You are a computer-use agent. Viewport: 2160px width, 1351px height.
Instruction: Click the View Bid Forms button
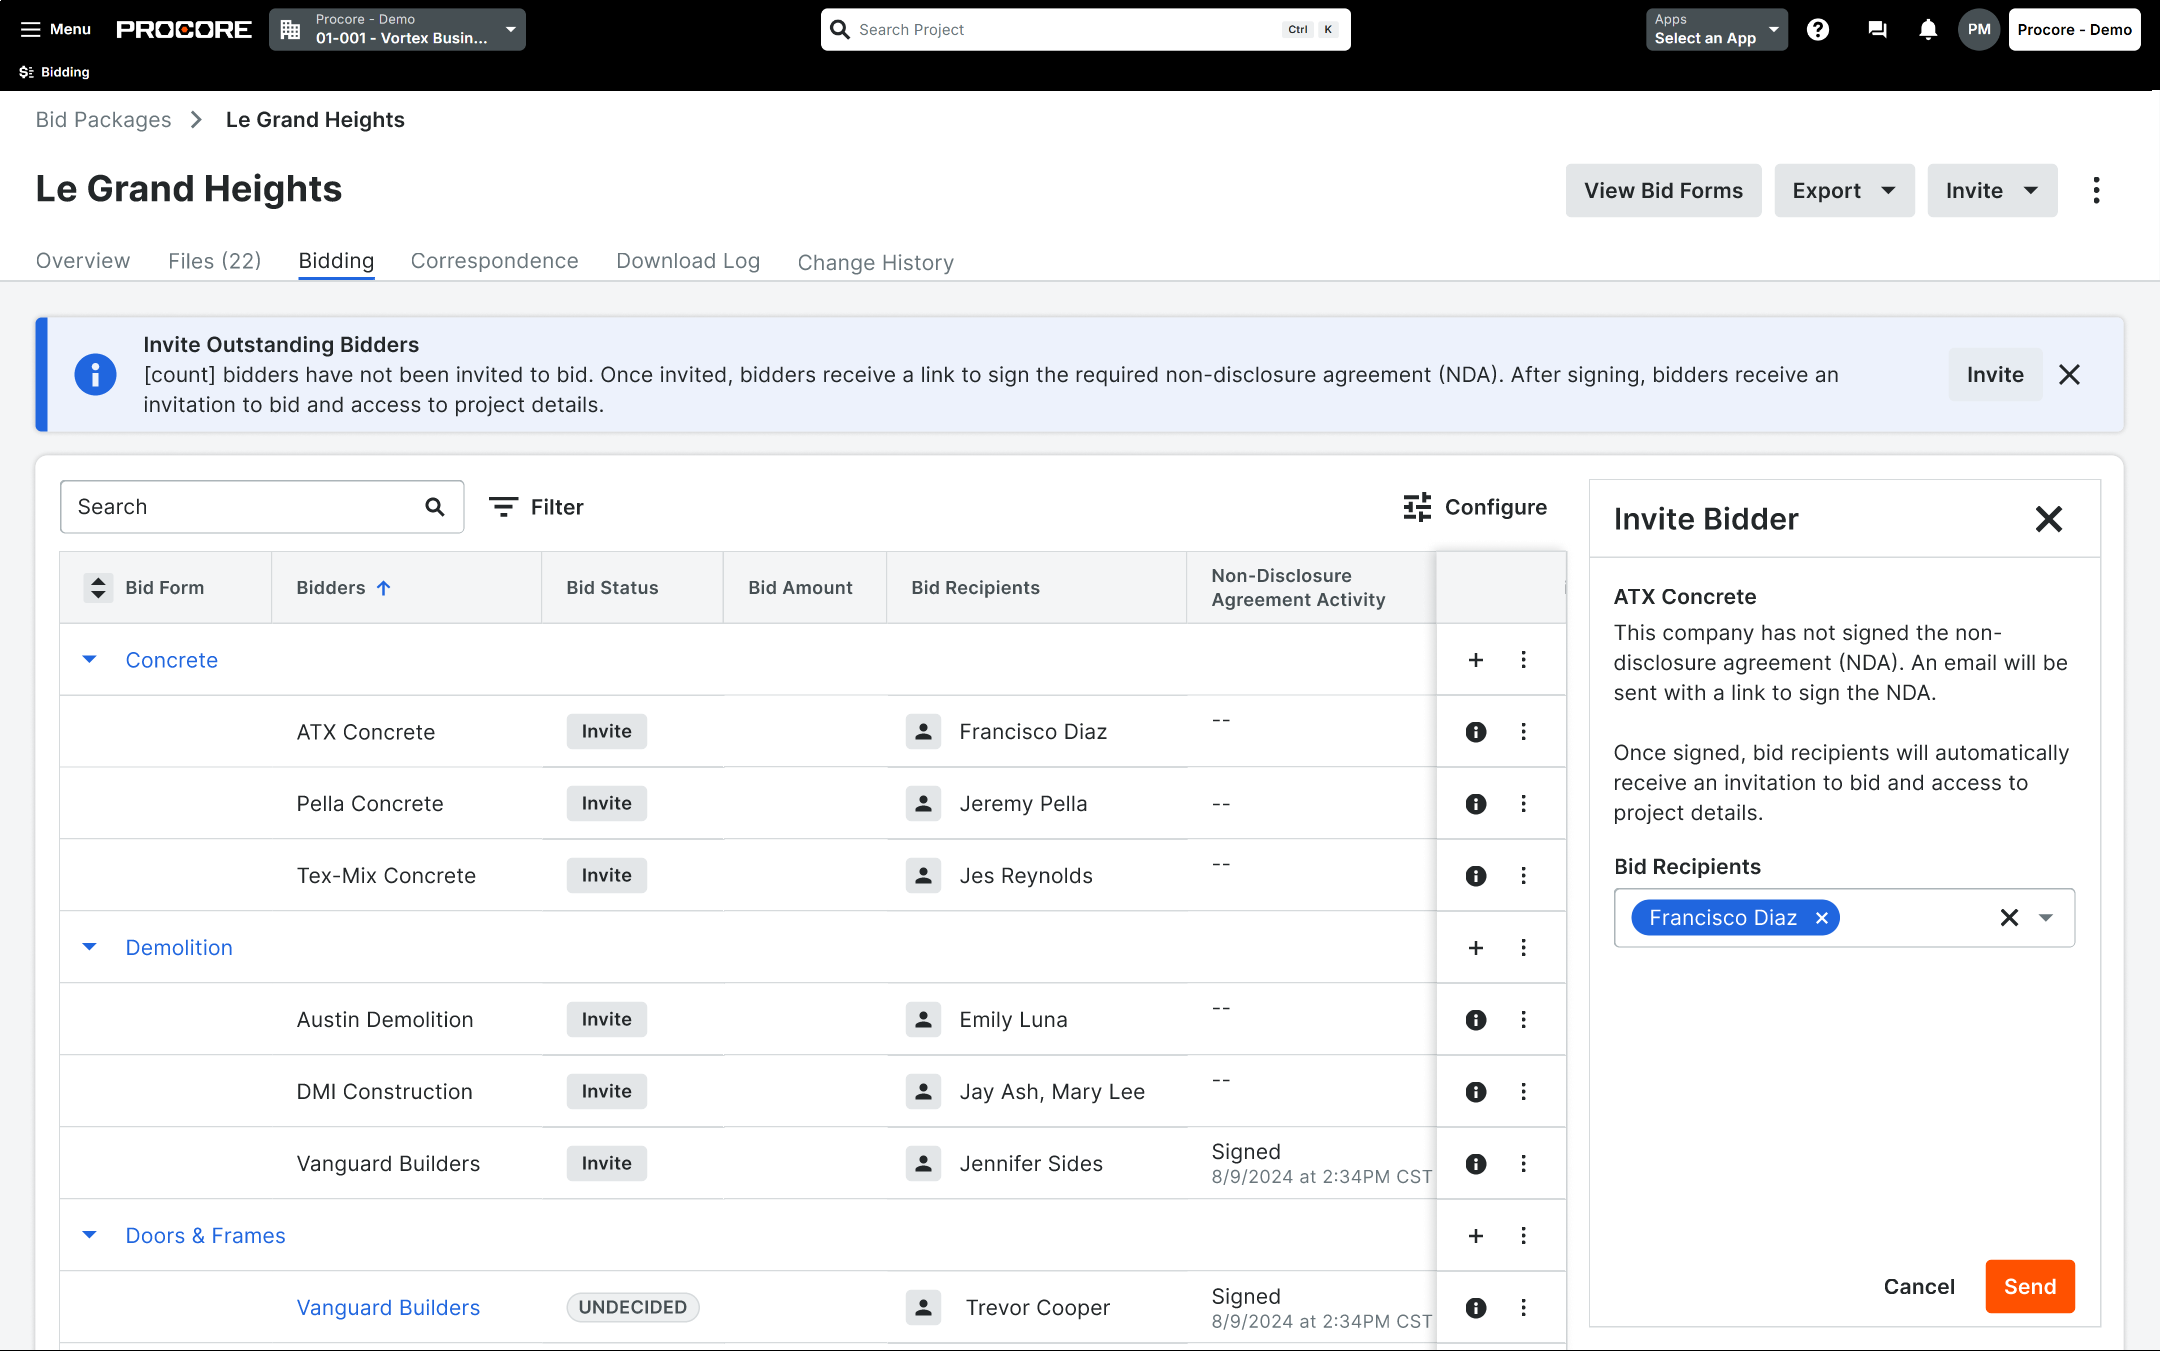(x=1663, y=190)
